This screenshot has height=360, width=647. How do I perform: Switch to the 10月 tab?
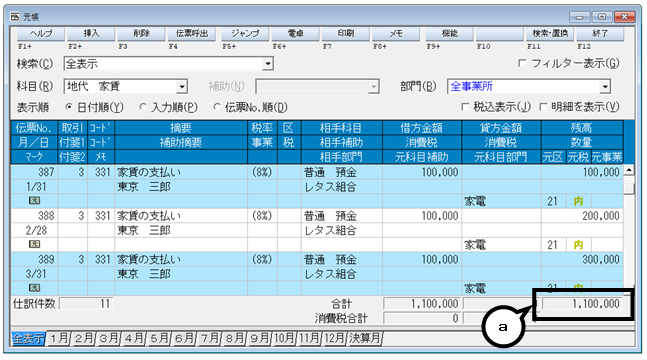(x=284, y=339)
